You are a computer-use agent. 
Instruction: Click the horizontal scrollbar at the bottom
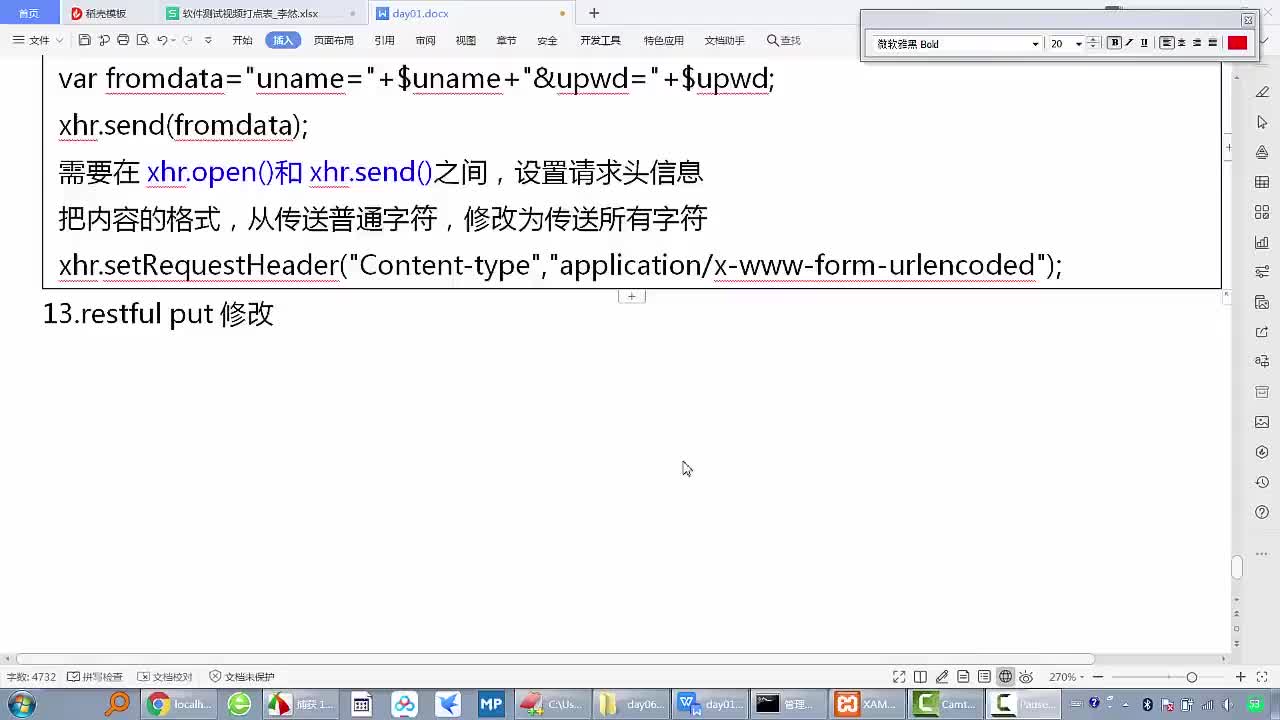click(555, 659)
